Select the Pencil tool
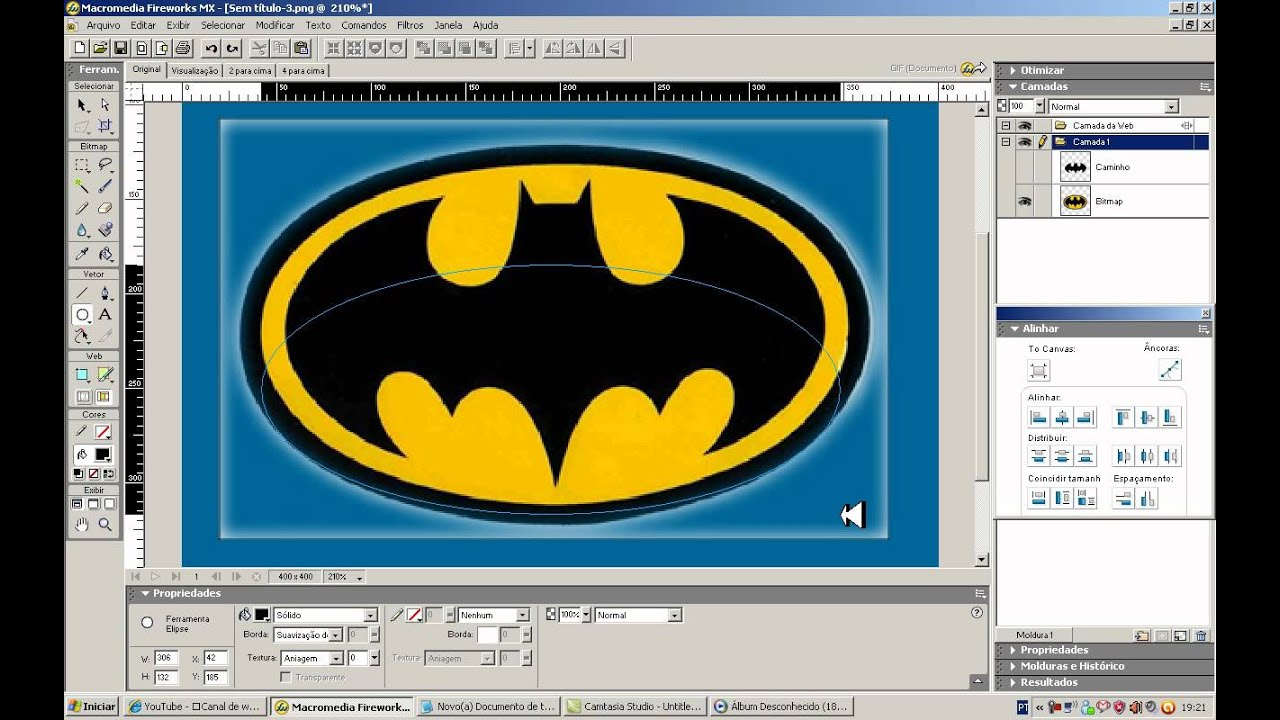This screenshot has width=1280, height=720. click(82, 208)
